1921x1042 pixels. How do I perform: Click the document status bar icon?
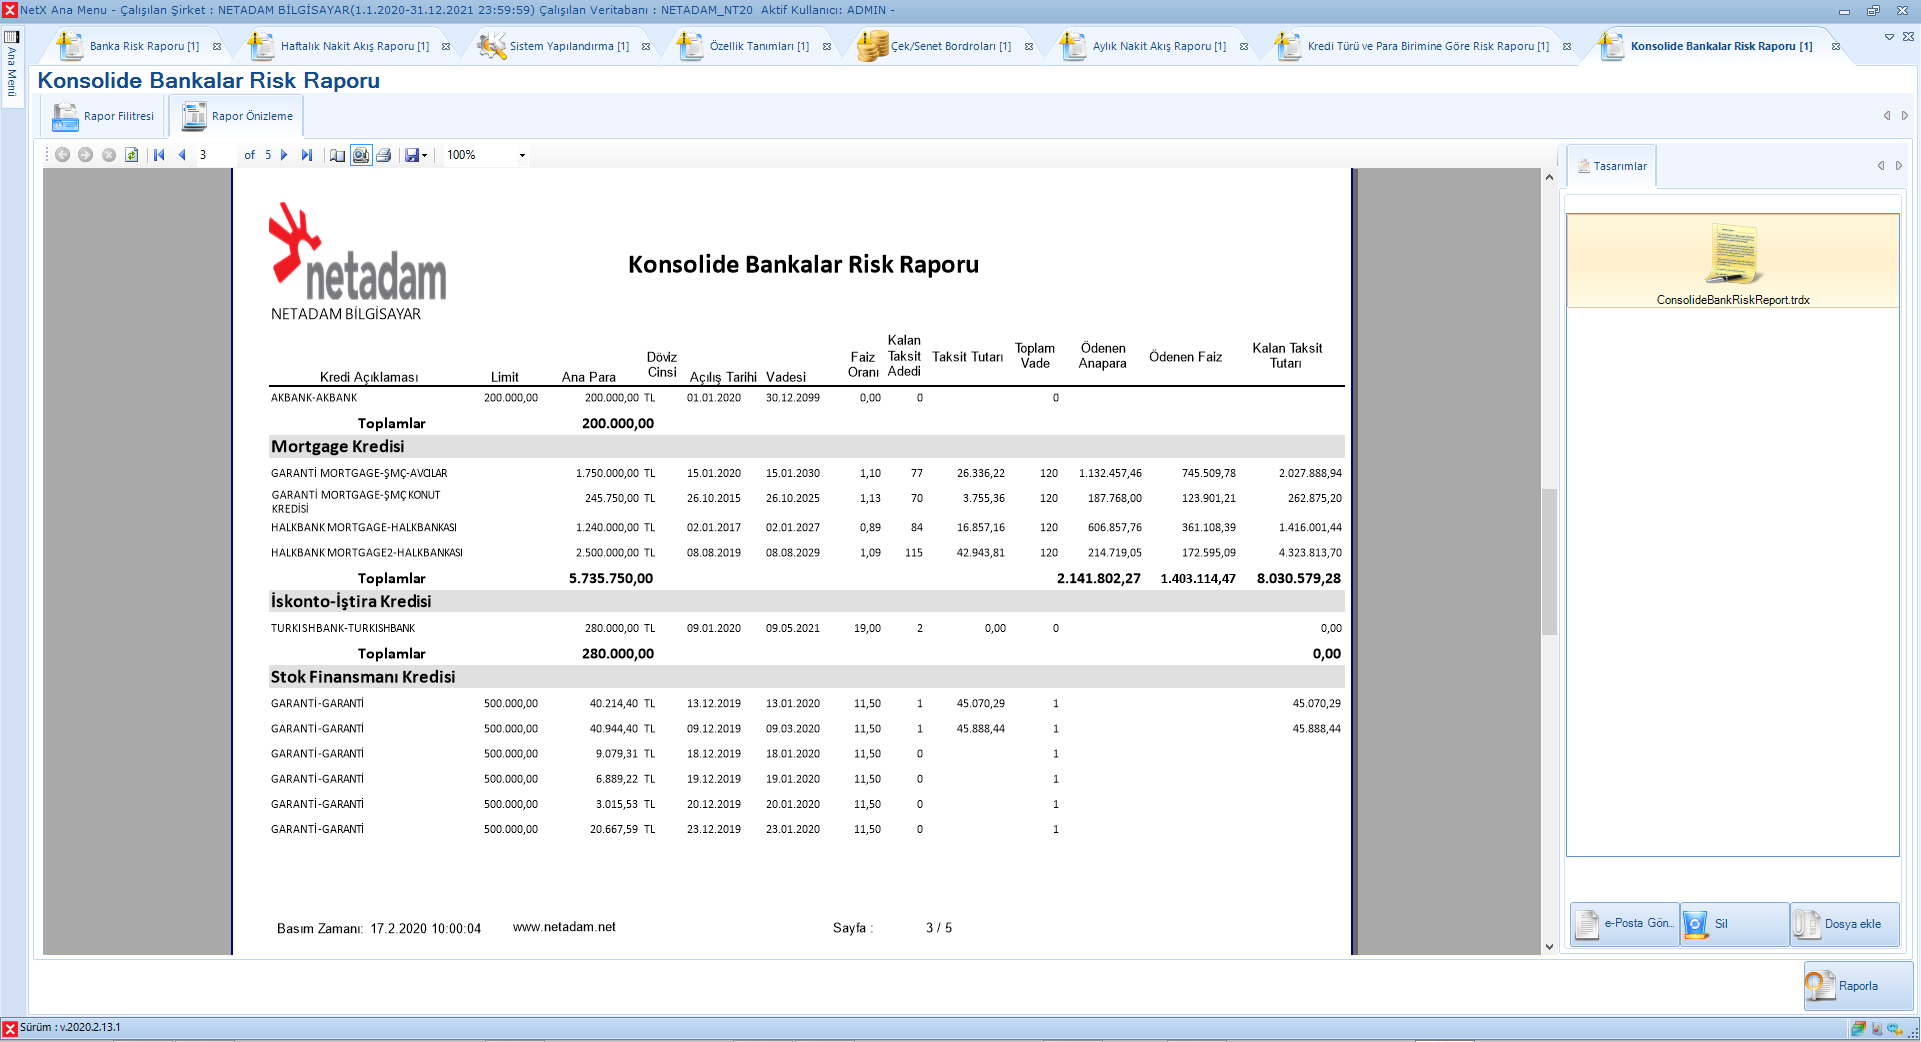click(x=1876, y=1028)
